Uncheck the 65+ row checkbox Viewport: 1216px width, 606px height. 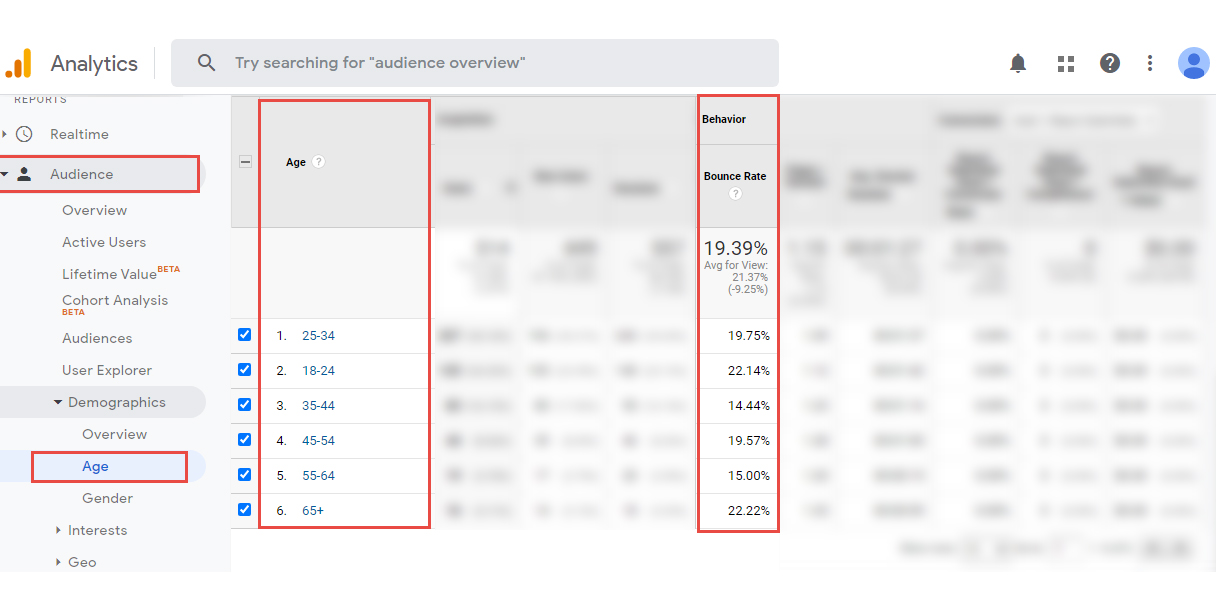pos(245,510)
